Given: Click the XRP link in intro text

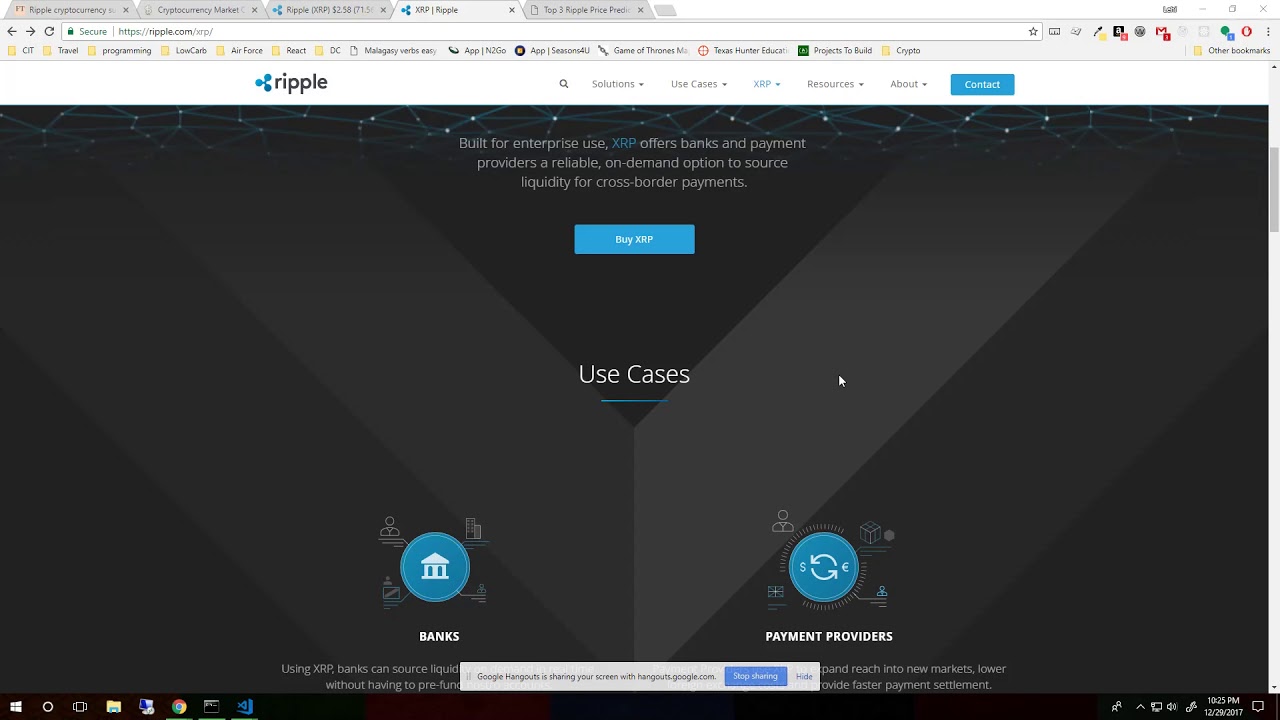Looking at the screenshot, I should click(x=624, y=143).
